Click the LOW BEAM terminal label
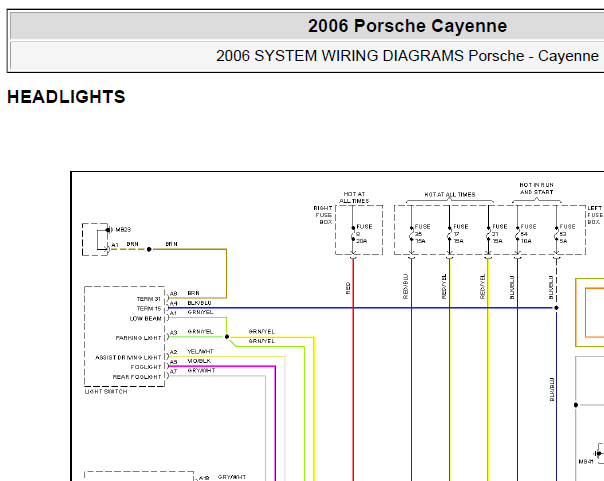 [x=145, y=318]
